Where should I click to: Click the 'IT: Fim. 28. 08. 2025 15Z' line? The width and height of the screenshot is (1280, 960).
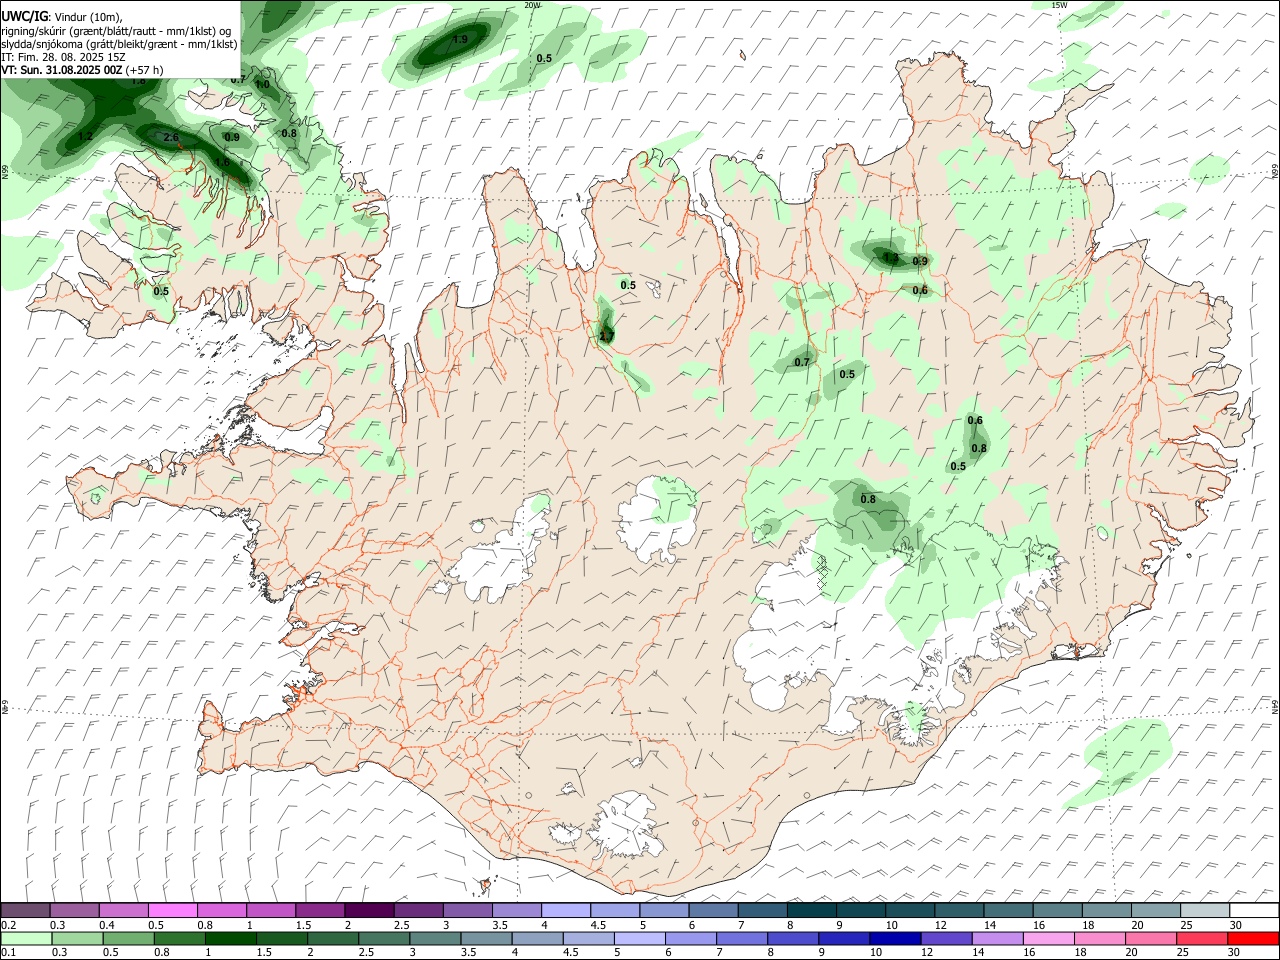pyautogui.click(x=63, y=58)
